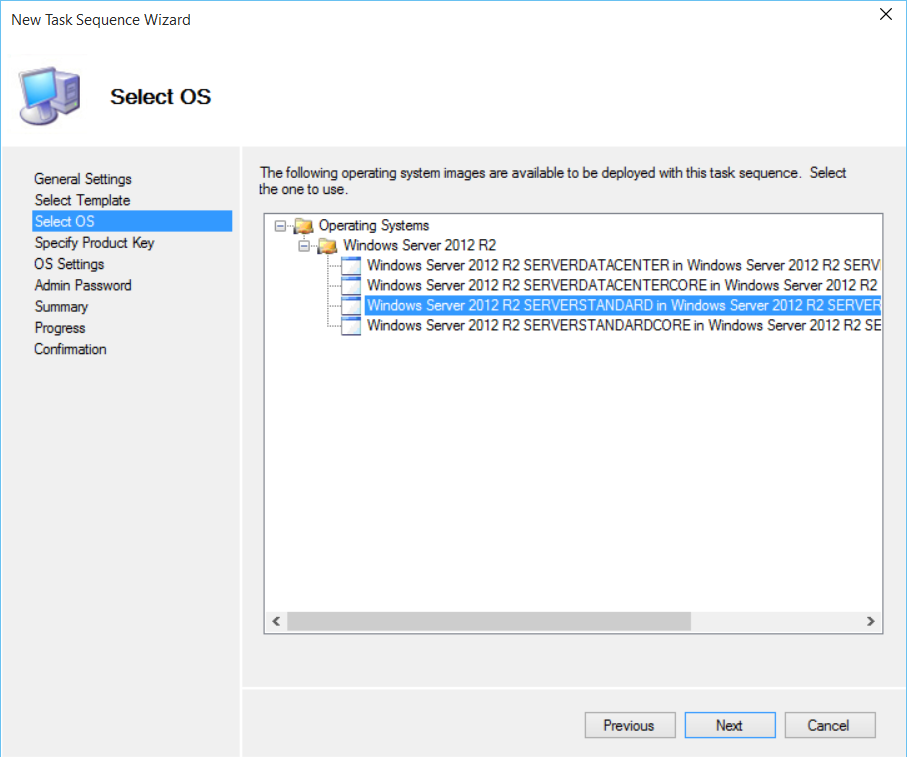Click the Windows Server 2012 R2 folder icon

pyautogui.click(x=327, y=246)
